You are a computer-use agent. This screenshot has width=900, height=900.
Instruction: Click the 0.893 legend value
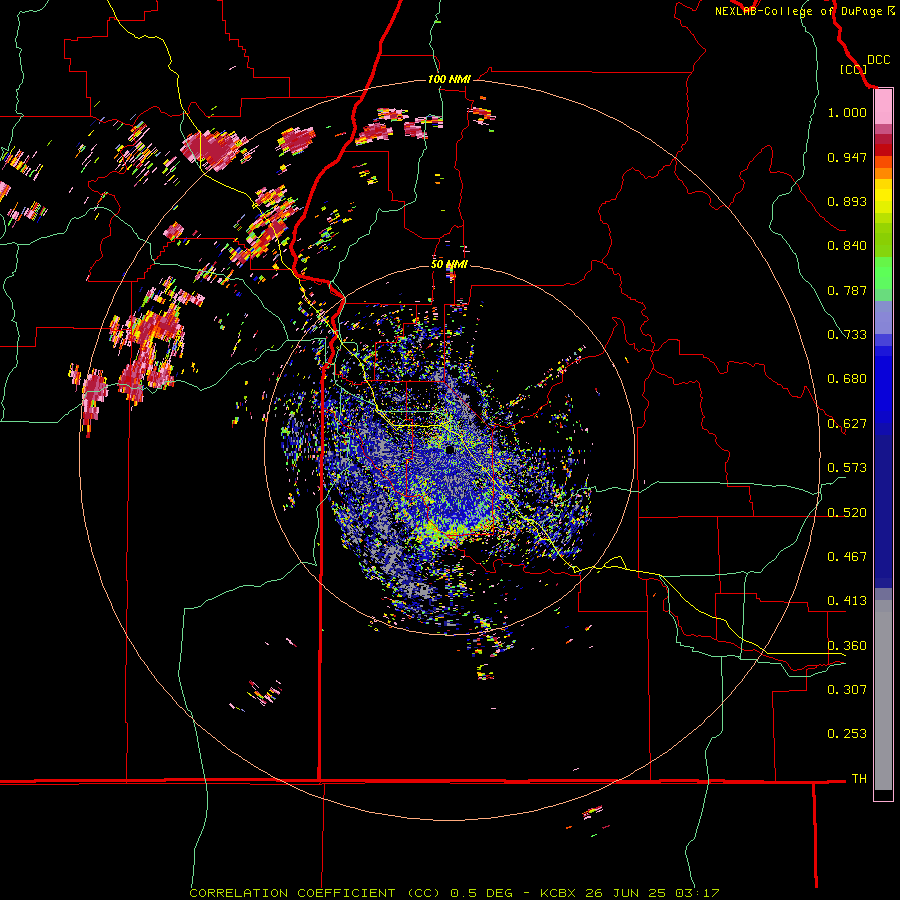[847, 201]
